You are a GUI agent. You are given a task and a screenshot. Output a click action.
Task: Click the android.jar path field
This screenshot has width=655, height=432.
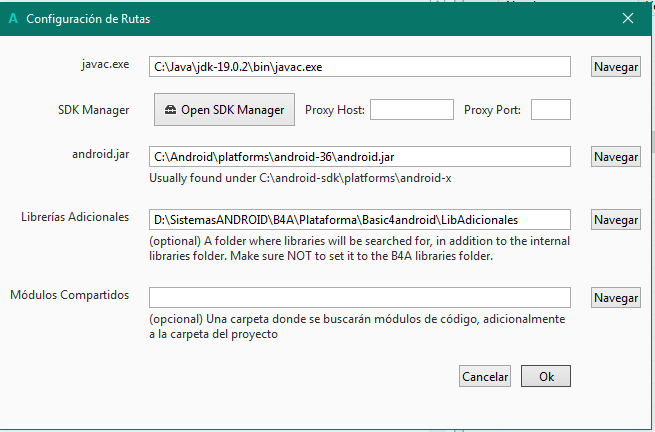[x=359, y=157]
